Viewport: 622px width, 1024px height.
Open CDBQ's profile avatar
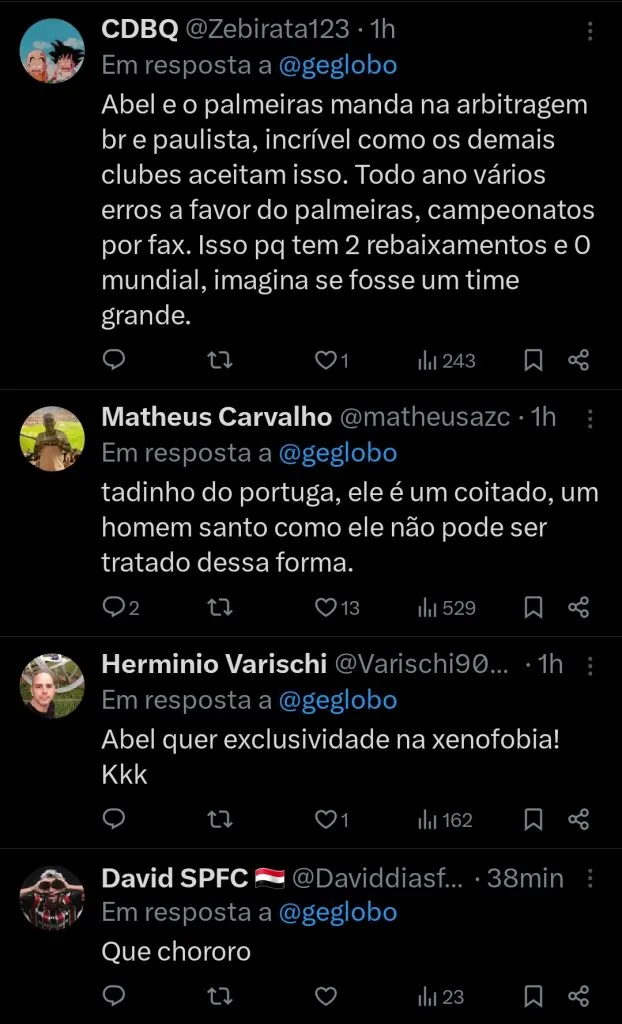point(53,51)
